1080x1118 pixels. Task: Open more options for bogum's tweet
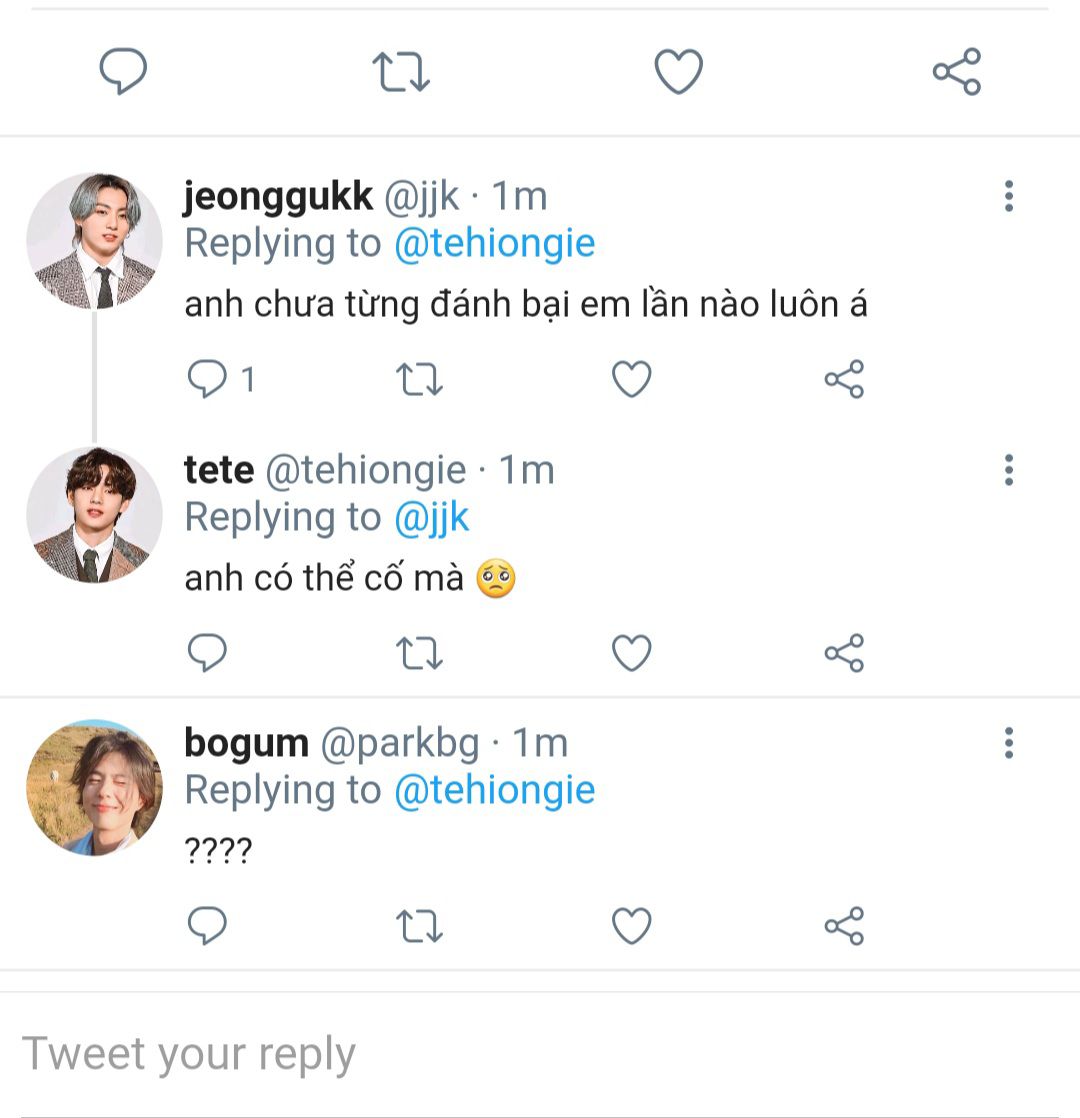[1008, 743]
